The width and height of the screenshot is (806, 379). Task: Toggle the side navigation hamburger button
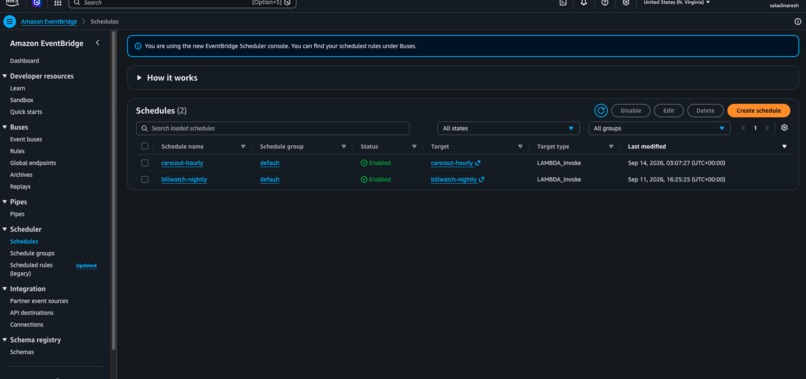point(9,22)
